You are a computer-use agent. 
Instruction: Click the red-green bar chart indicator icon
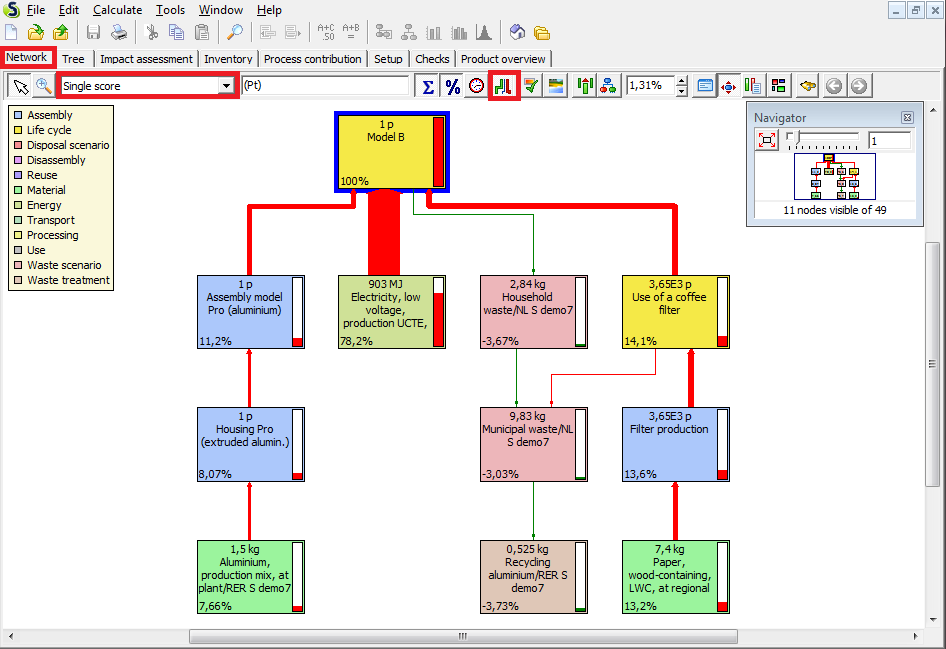pyautogui.click(x=503, y=86)
